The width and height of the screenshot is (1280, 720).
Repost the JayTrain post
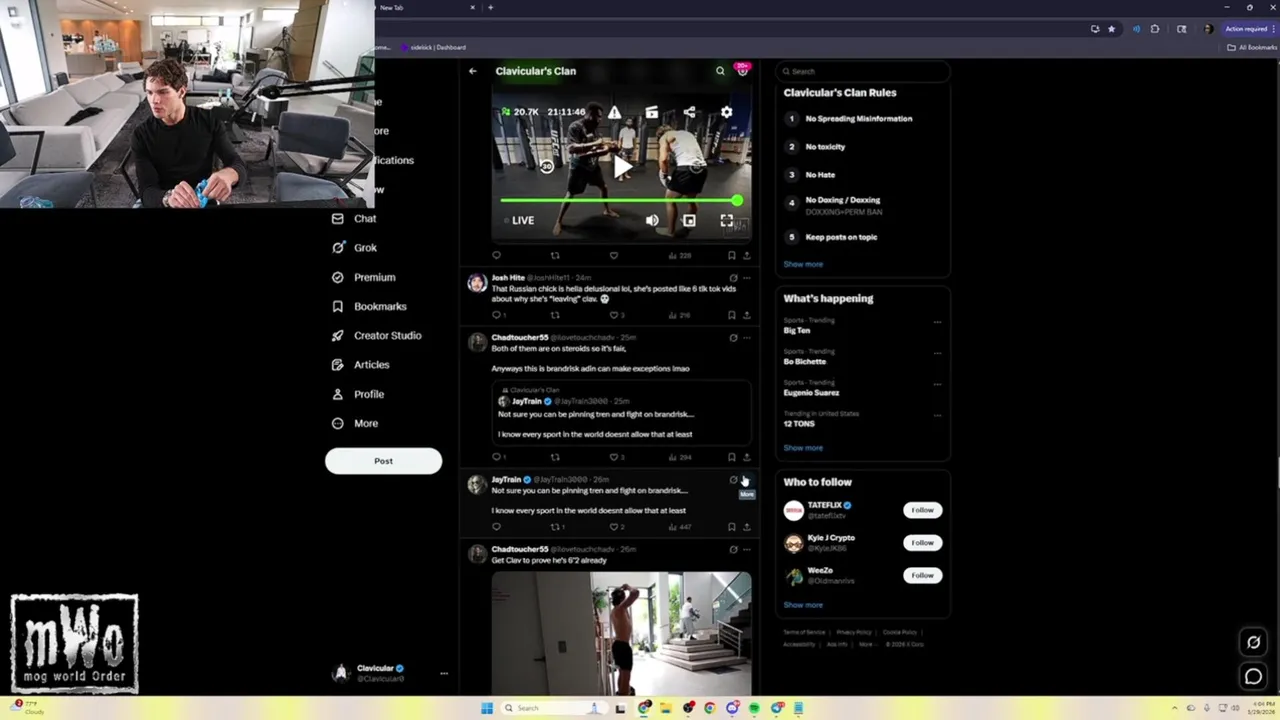555,527
